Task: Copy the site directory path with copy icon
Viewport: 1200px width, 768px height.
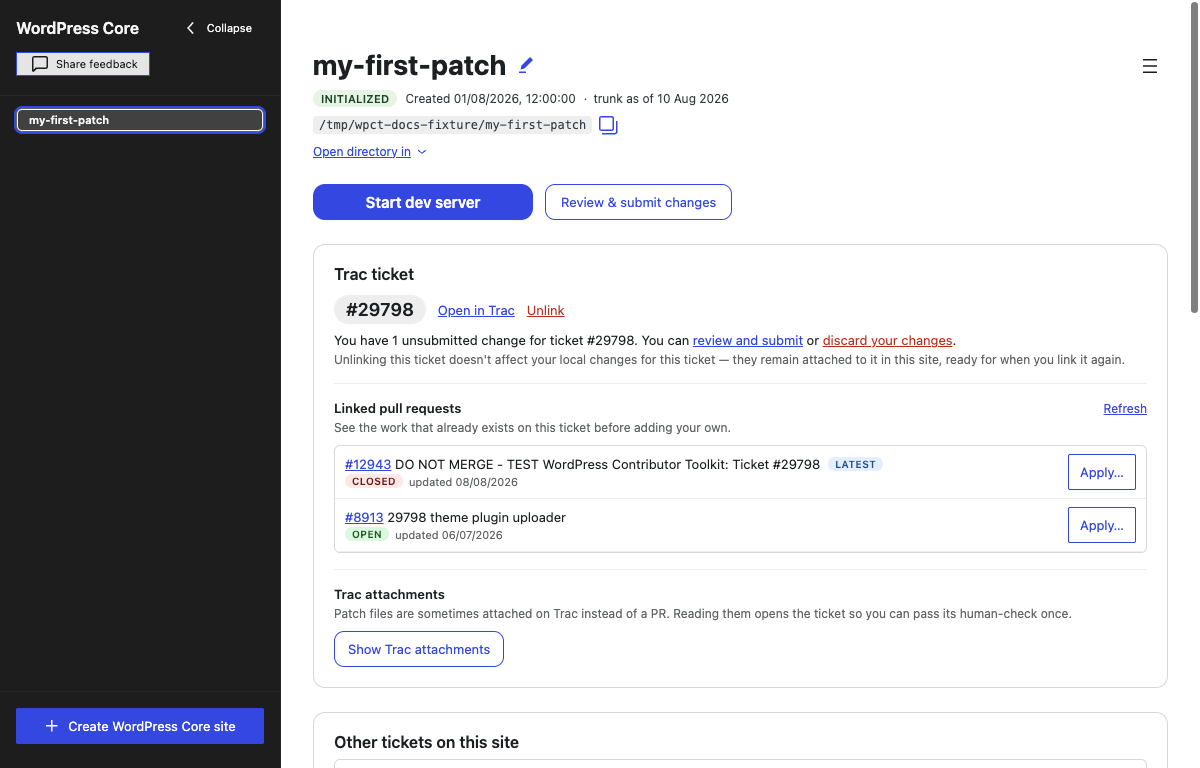Action: pos(608,125)
